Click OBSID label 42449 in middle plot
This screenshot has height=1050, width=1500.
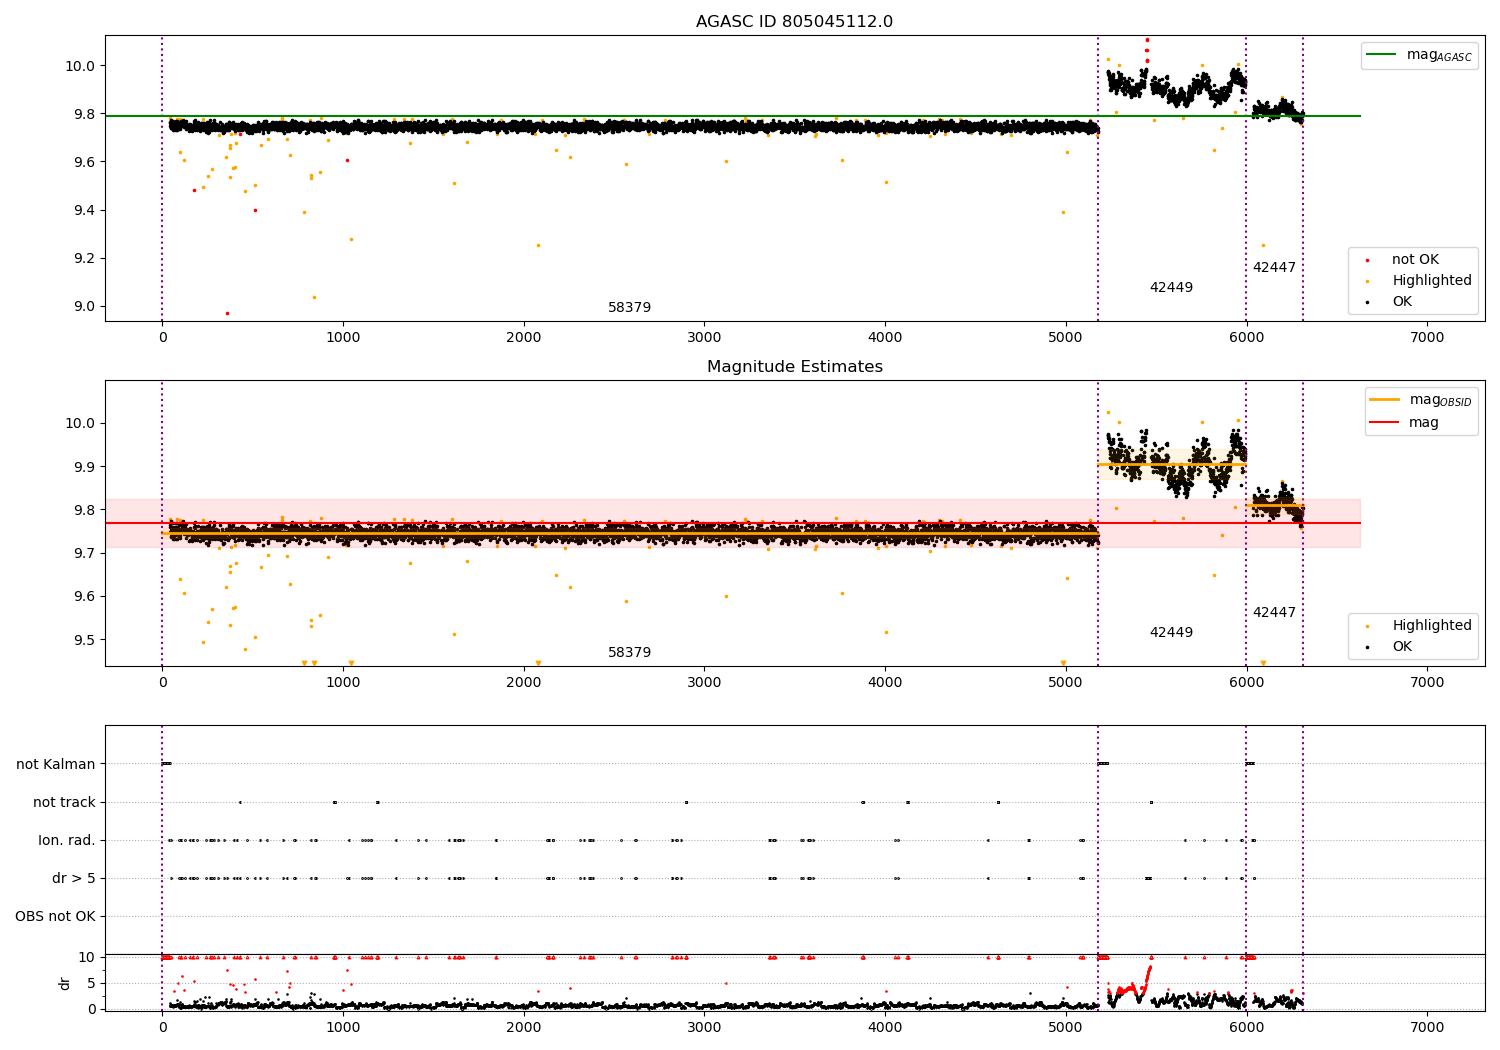[x=1171, y=633]
